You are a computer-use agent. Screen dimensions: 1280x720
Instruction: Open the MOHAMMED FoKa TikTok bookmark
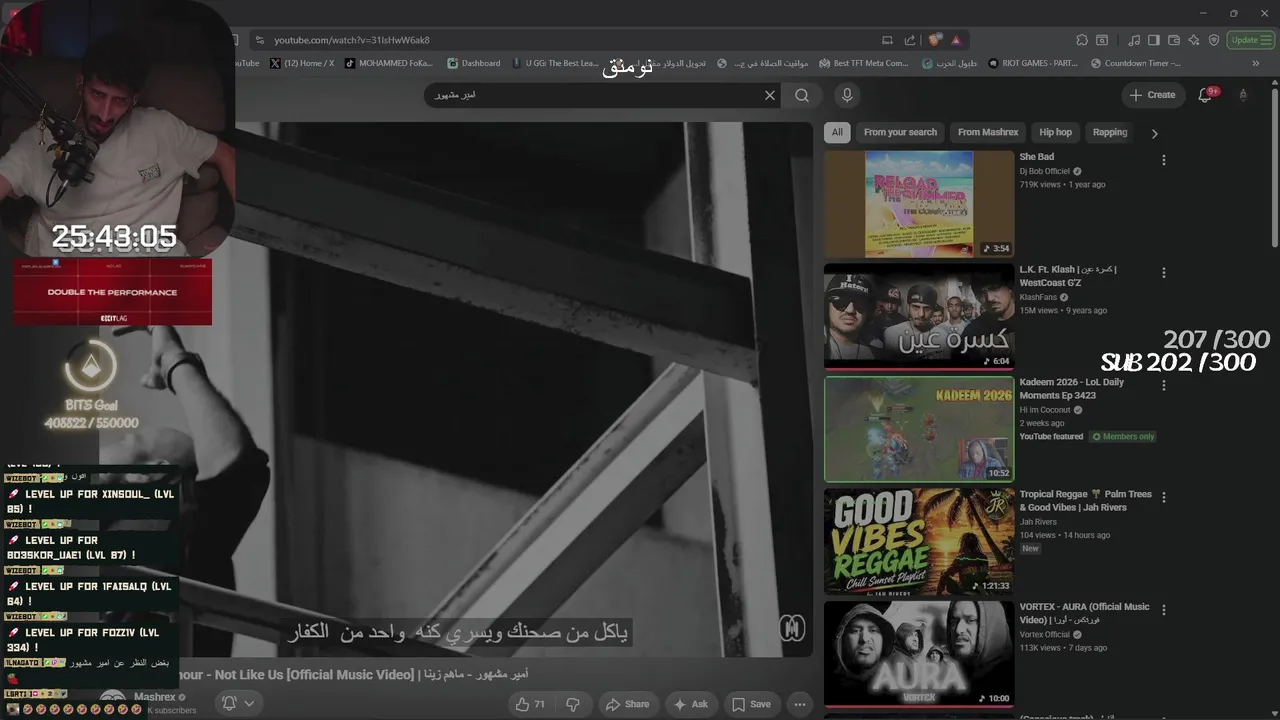[389, 63]
